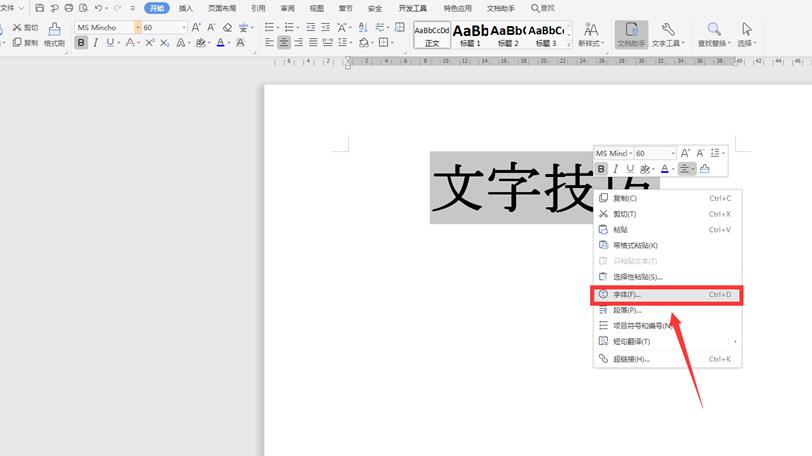
Task: Open mini toolbar font size dropdown
Action: pyautogui.click(x=673, y=153)
